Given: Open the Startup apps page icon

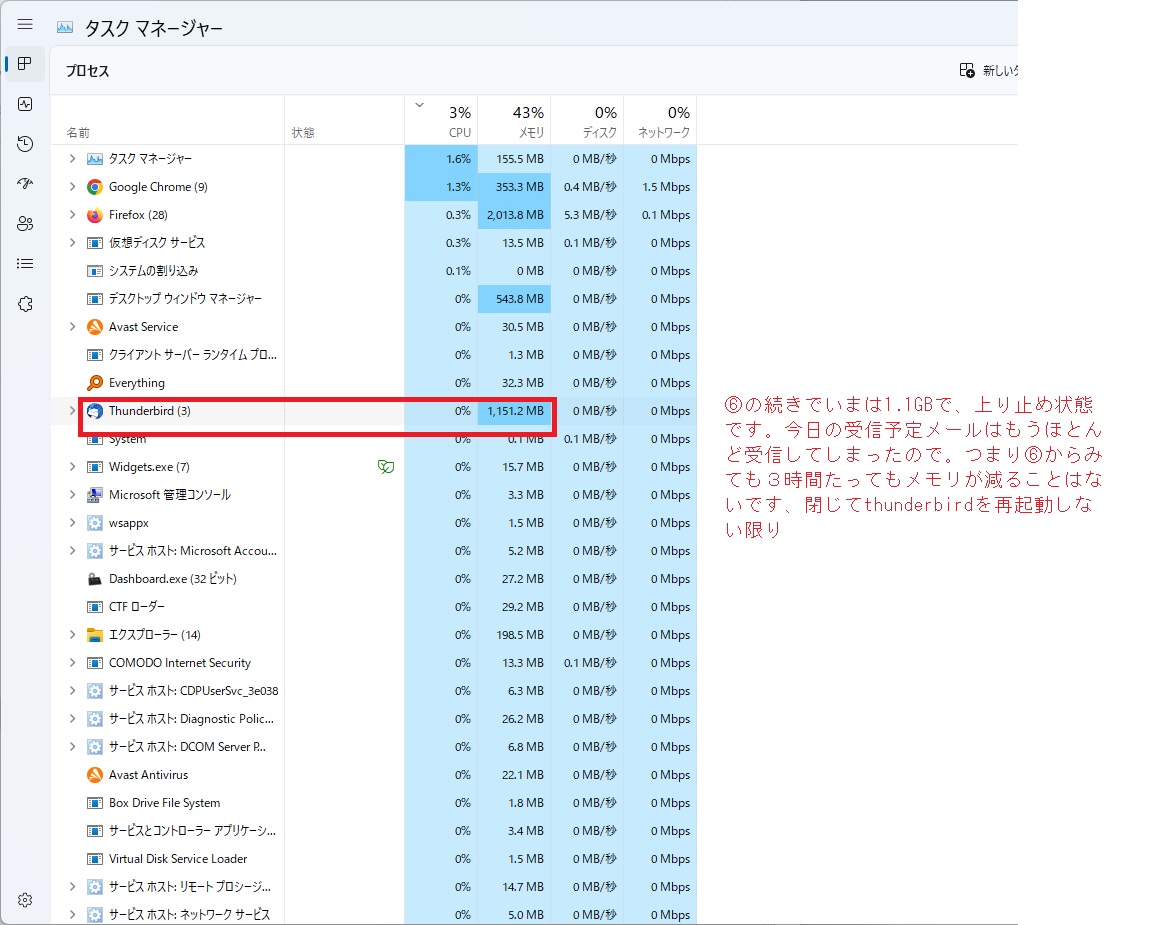Looking at the screenshot, I should tap(25, 184).
